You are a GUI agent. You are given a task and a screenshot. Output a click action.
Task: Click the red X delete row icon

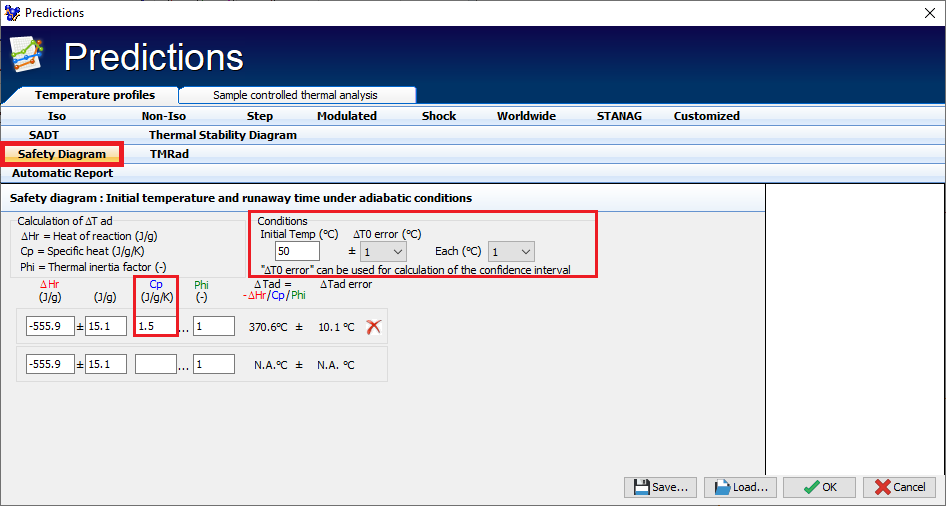point(374,326)
